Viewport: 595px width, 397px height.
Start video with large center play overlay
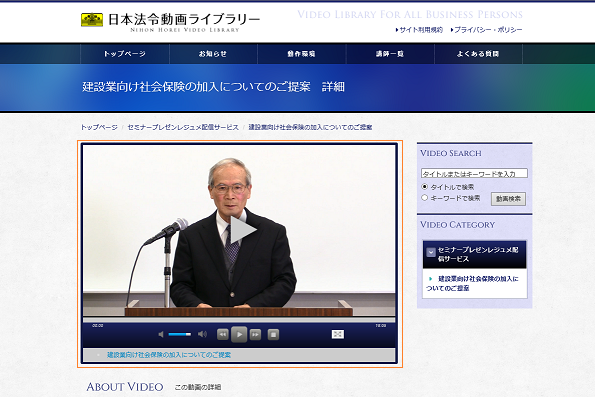[243, 230]
